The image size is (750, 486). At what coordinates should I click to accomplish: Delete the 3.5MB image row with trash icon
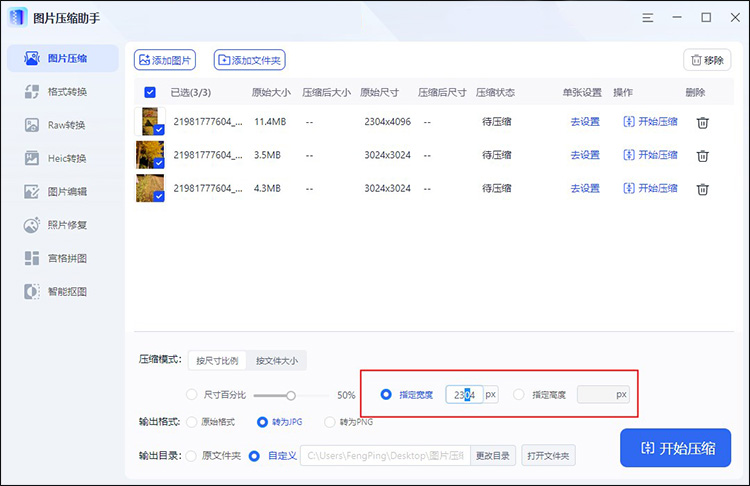[x=702, y=155]
